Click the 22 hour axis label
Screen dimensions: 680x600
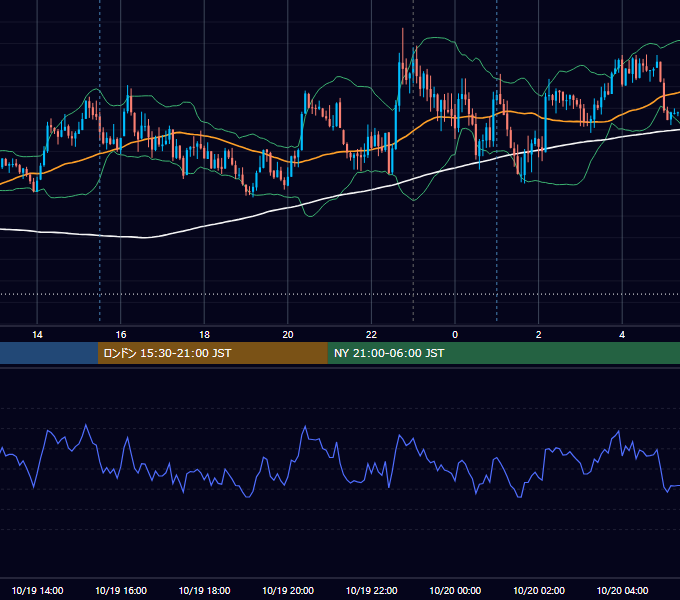pos(371,335)
